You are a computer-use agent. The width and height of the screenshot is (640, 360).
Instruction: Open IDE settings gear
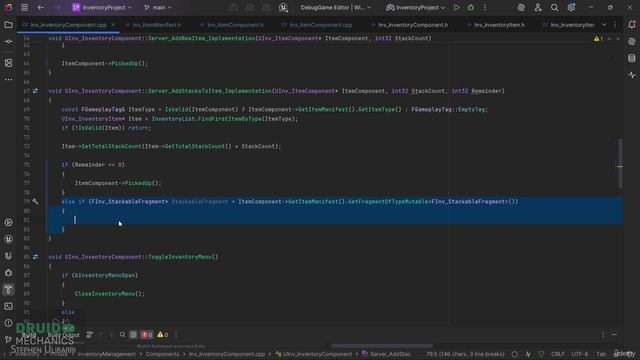coord(571,7)
